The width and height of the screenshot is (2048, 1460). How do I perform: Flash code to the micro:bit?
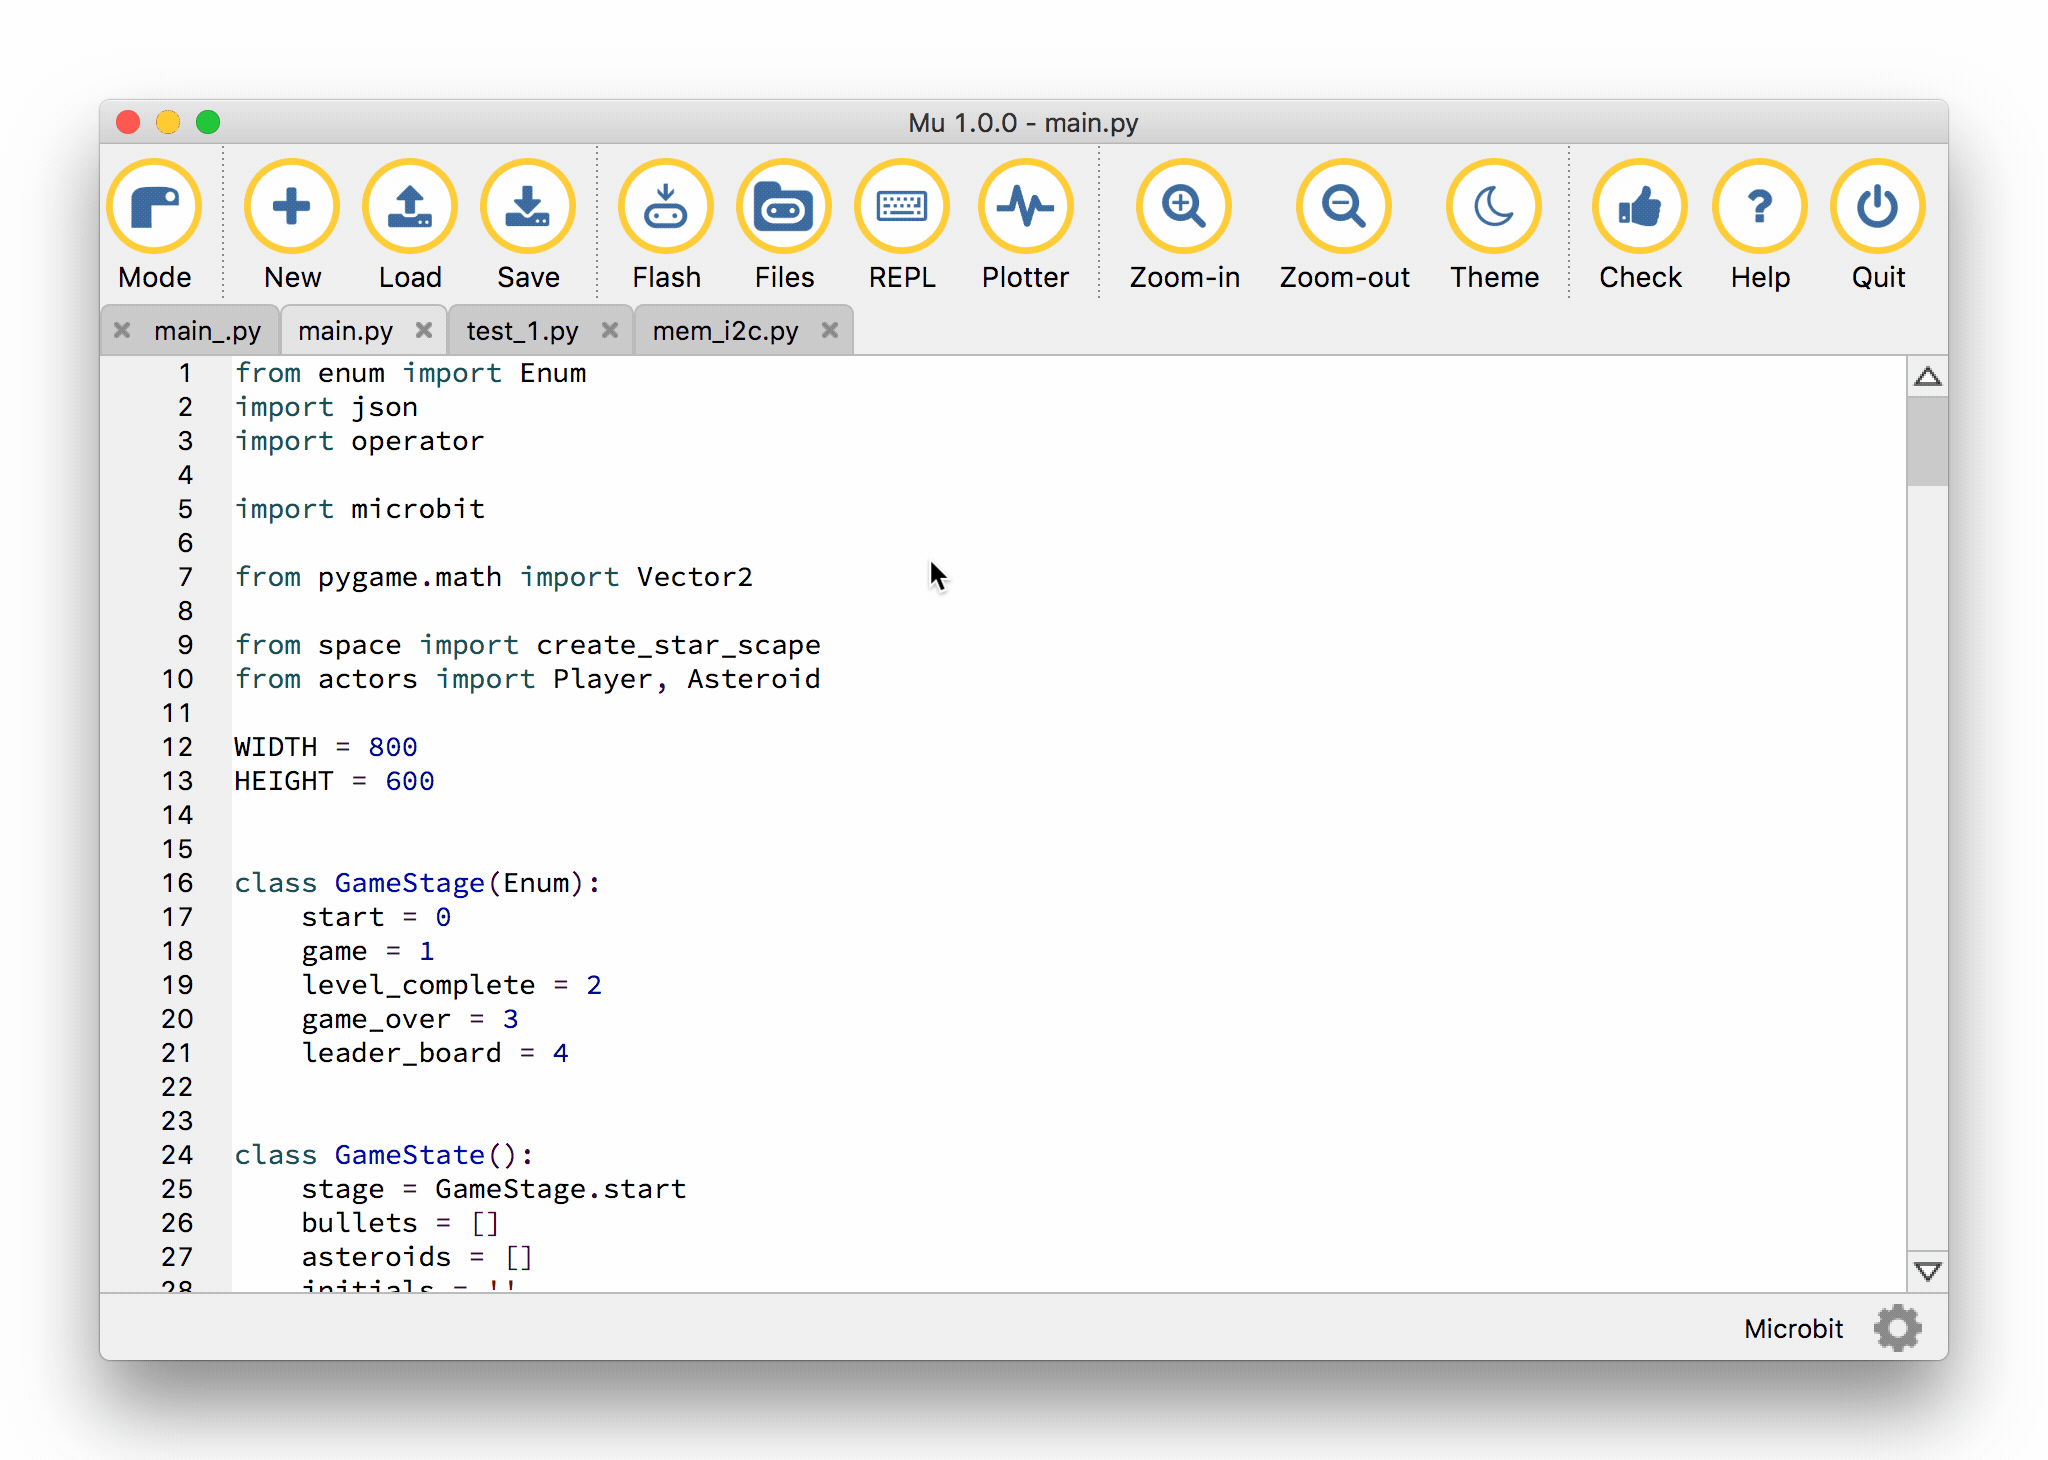pos(665,208)
